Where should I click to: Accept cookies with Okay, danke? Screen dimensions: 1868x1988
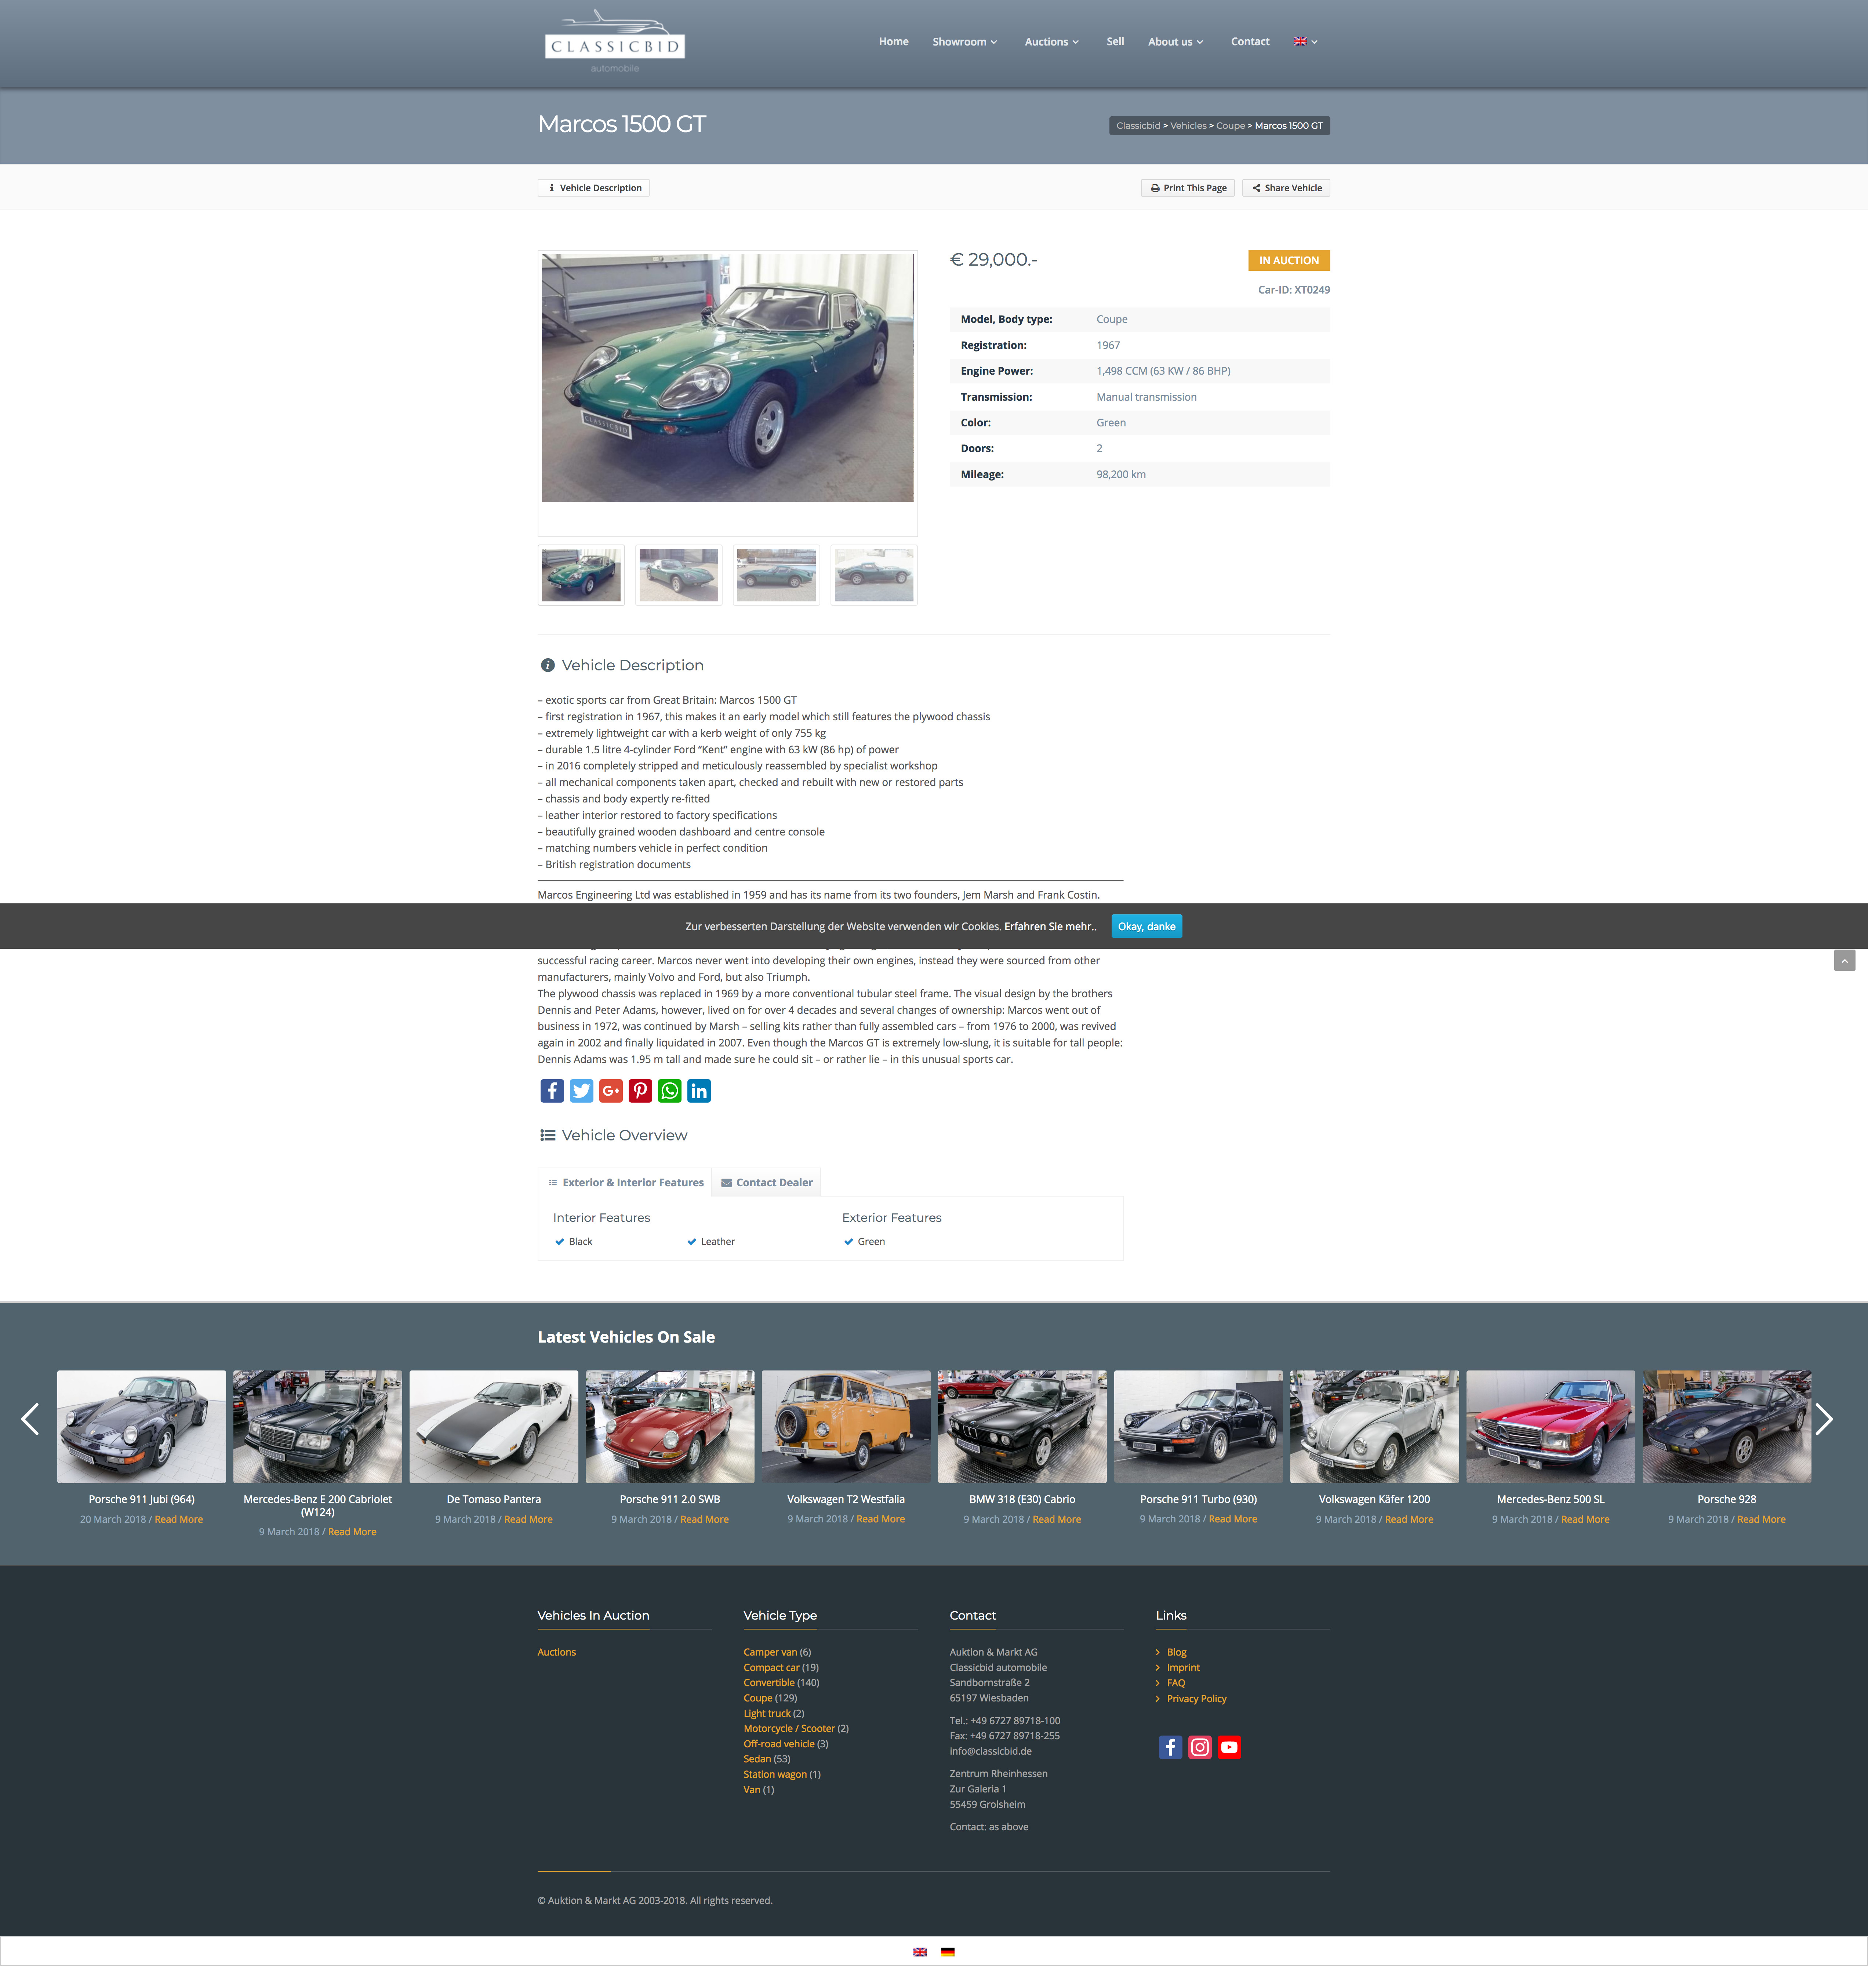[x=1146, y=926]
